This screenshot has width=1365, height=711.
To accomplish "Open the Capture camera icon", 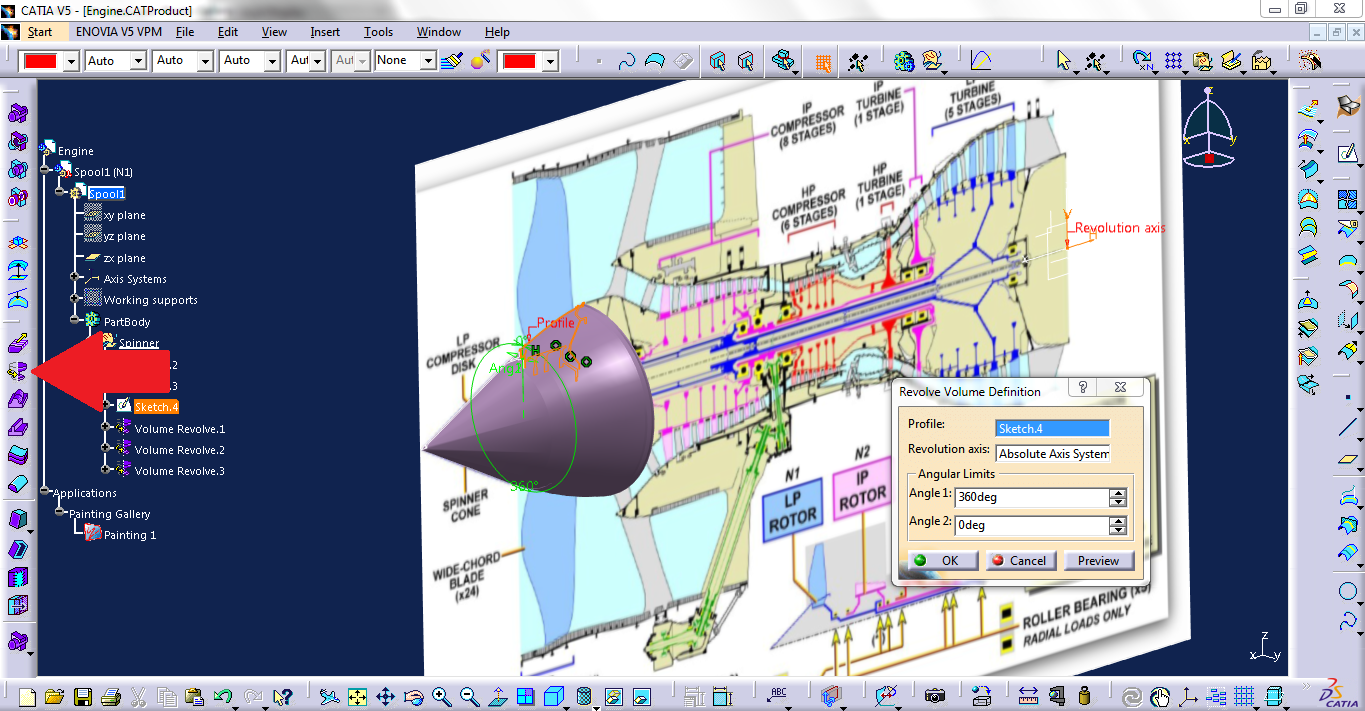I will point(935,696).
